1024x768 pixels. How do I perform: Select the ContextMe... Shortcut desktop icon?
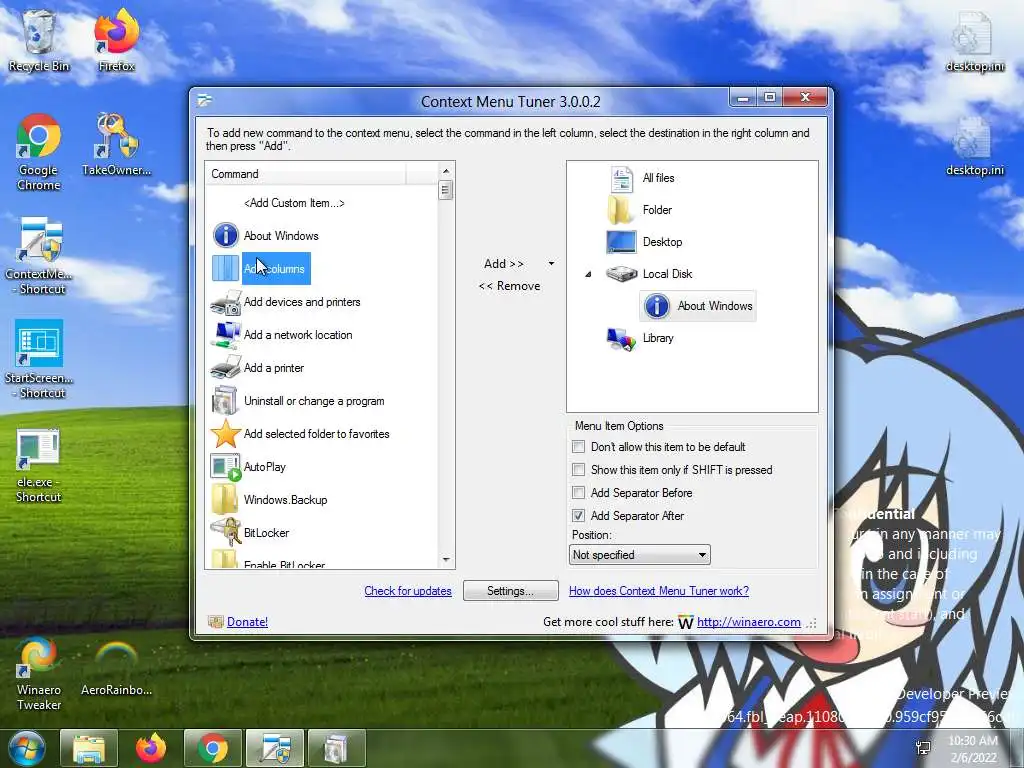click(39, 256)
